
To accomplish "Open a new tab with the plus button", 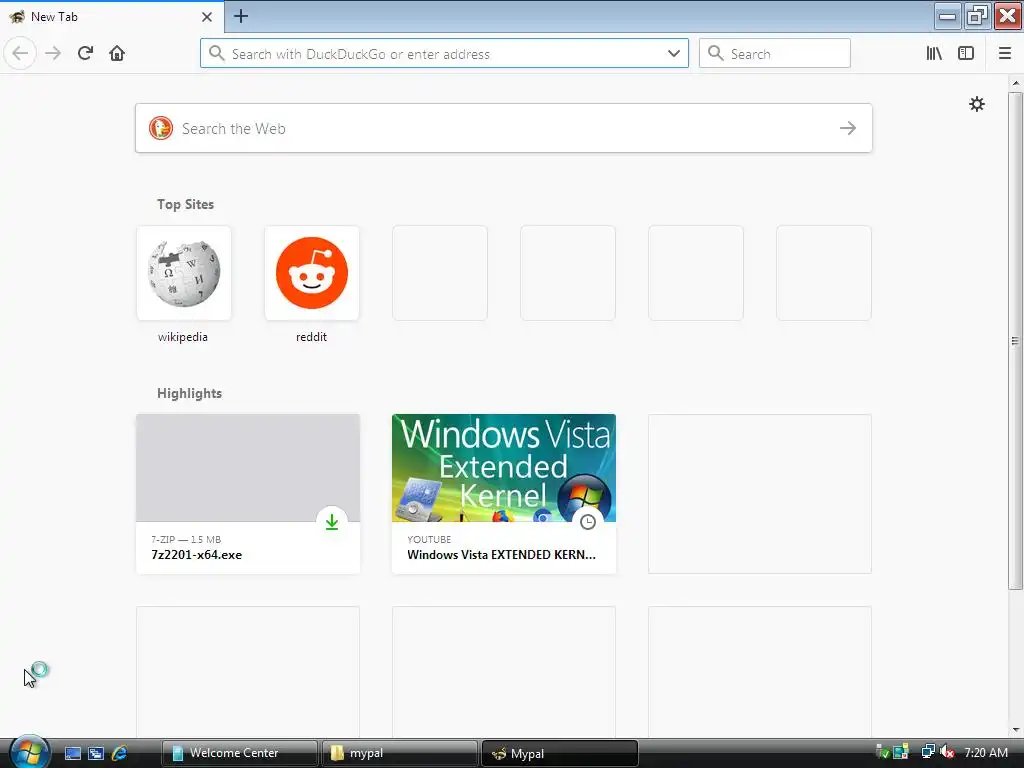I will [x=240, y=16].
